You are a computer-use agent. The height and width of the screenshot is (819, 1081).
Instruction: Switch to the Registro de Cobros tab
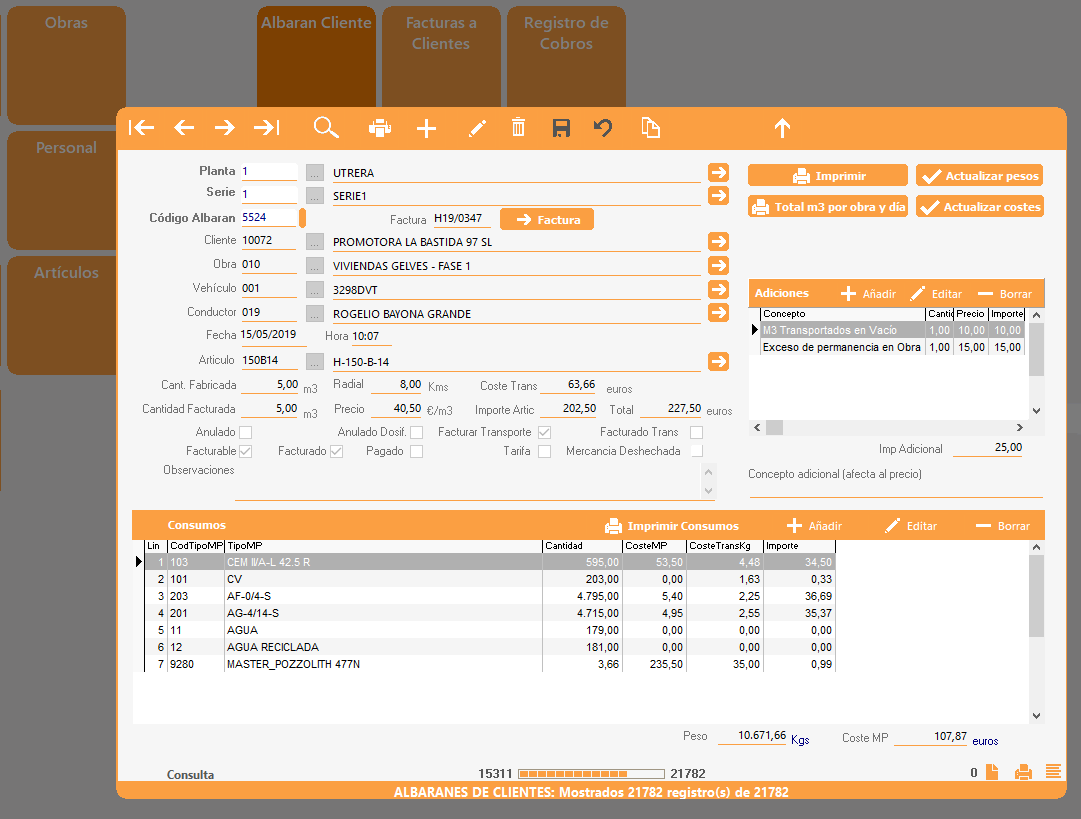click(566, 34)
